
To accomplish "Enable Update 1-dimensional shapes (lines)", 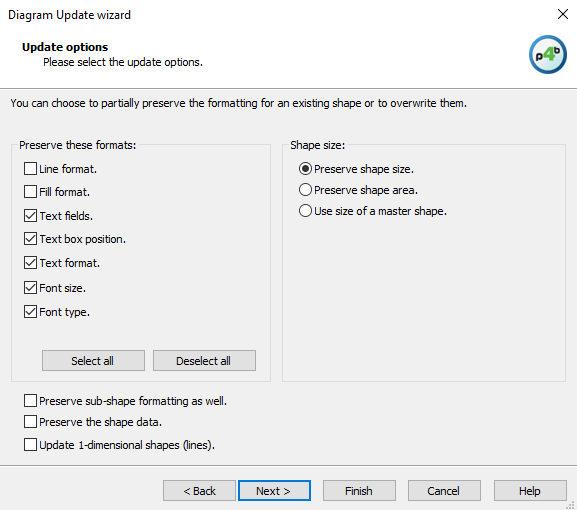I will 30,445.
